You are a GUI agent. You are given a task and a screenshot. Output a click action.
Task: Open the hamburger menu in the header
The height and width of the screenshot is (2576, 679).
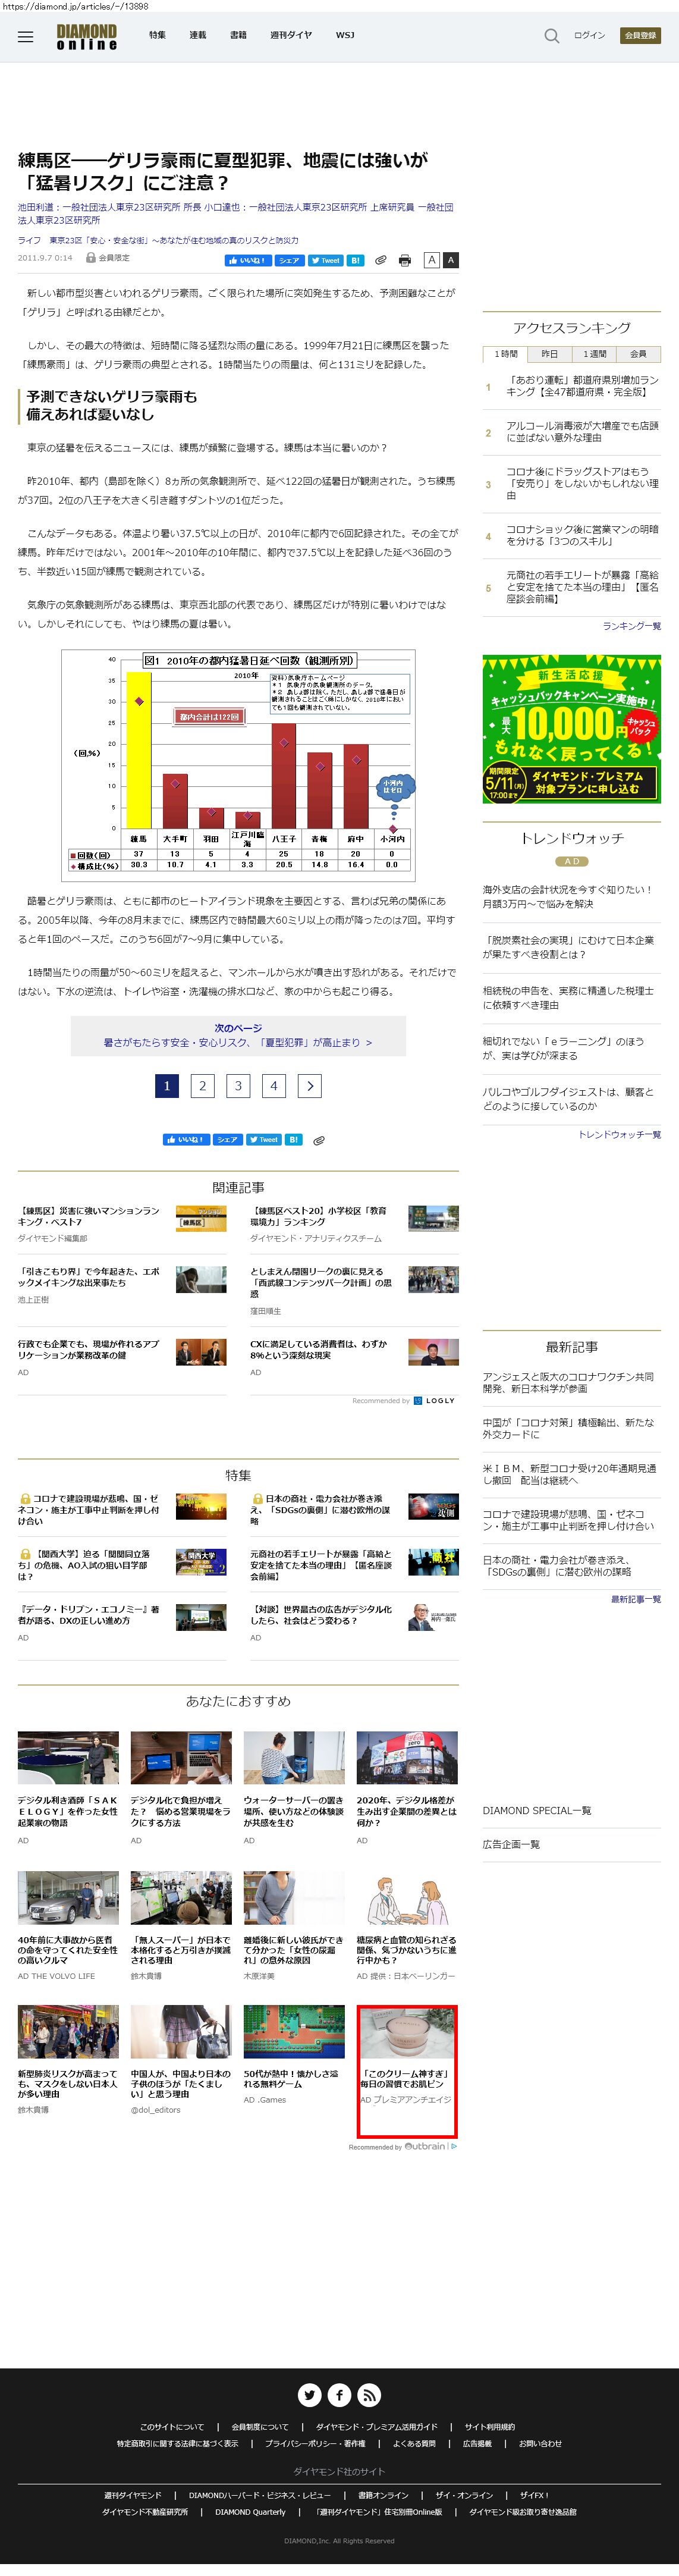click(x=26, y=37)
